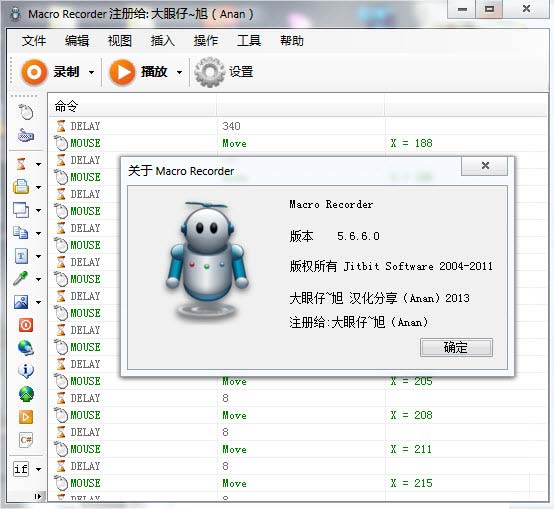
Task: Expand the window command dropdown arrow
Action: (x=39, y=210)
